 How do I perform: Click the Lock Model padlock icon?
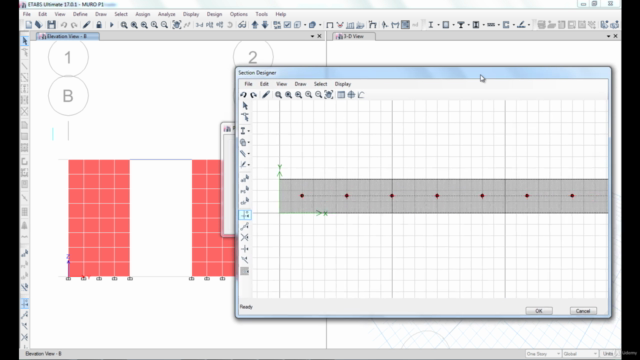point(99,25)
